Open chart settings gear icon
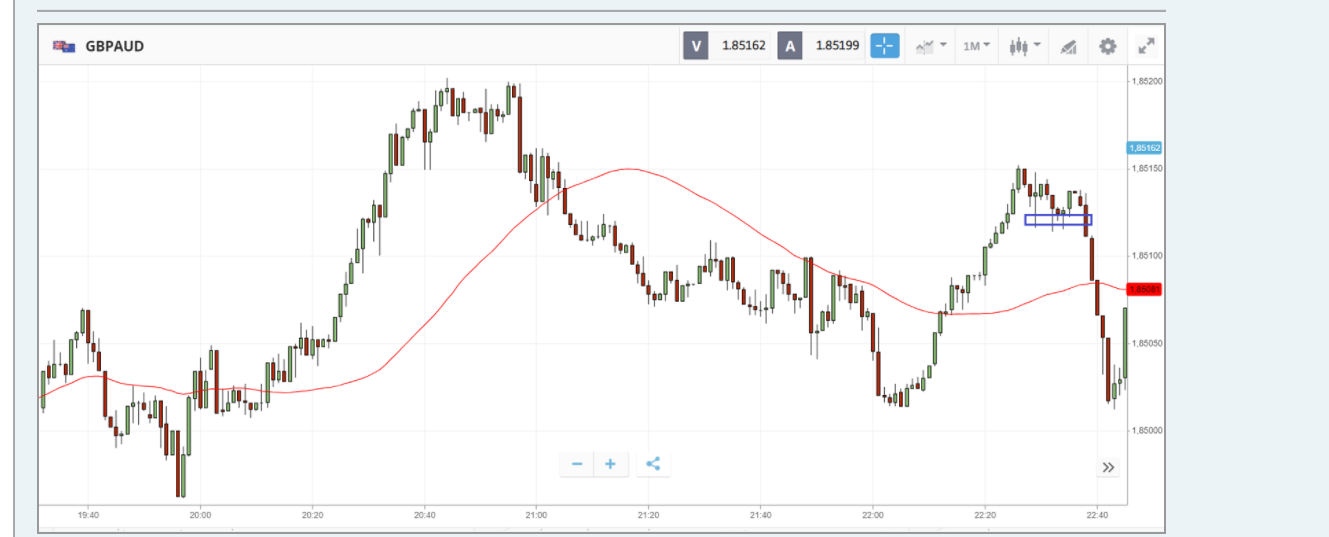 (x=1107, y=46)
